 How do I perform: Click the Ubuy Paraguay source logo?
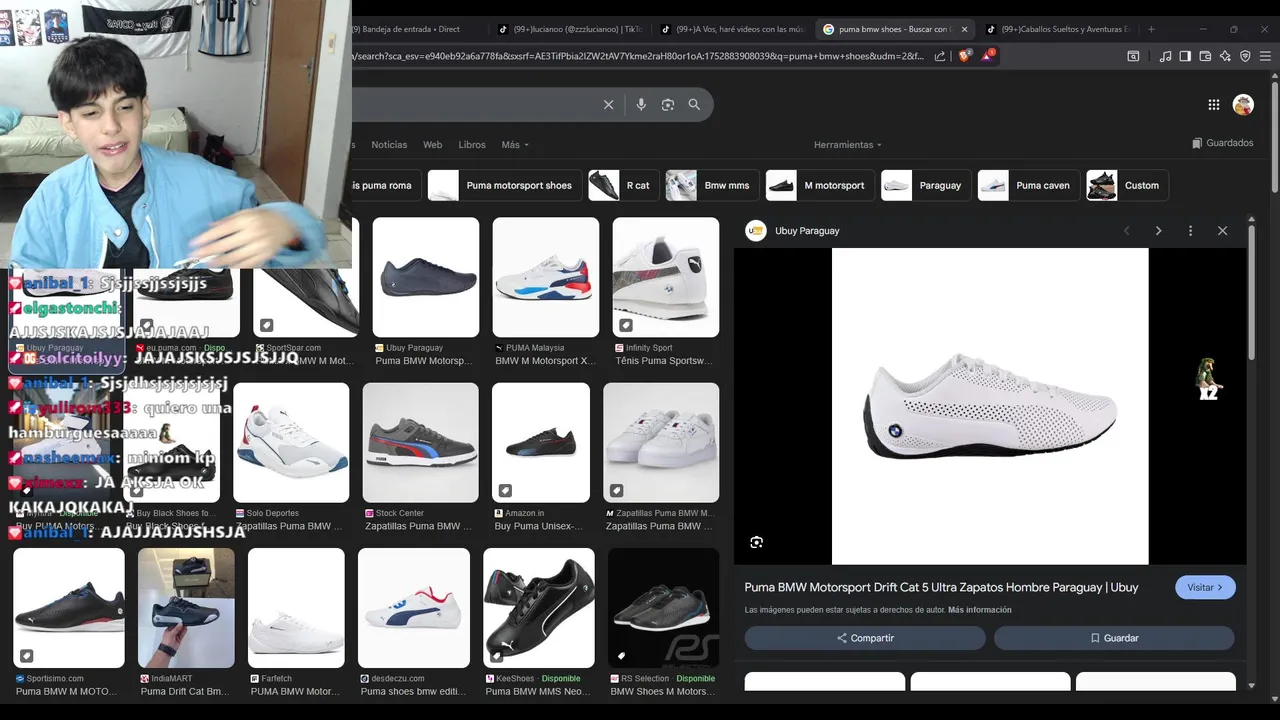point(756,231)
